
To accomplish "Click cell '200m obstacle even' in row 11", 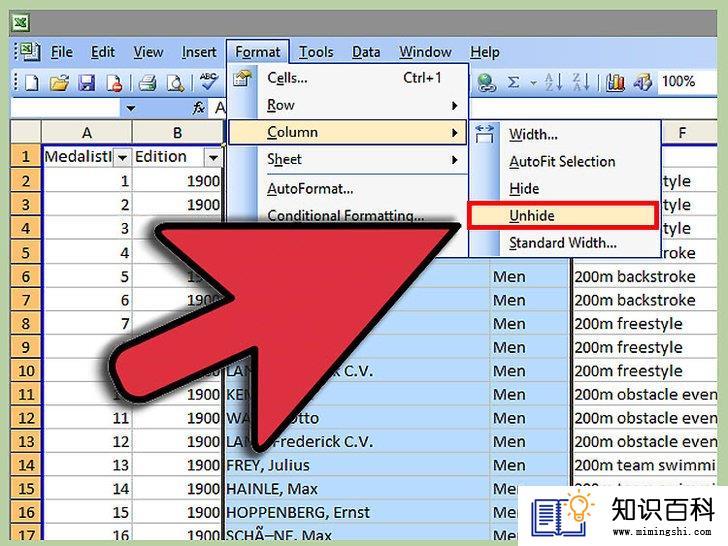I will (645, 395).
